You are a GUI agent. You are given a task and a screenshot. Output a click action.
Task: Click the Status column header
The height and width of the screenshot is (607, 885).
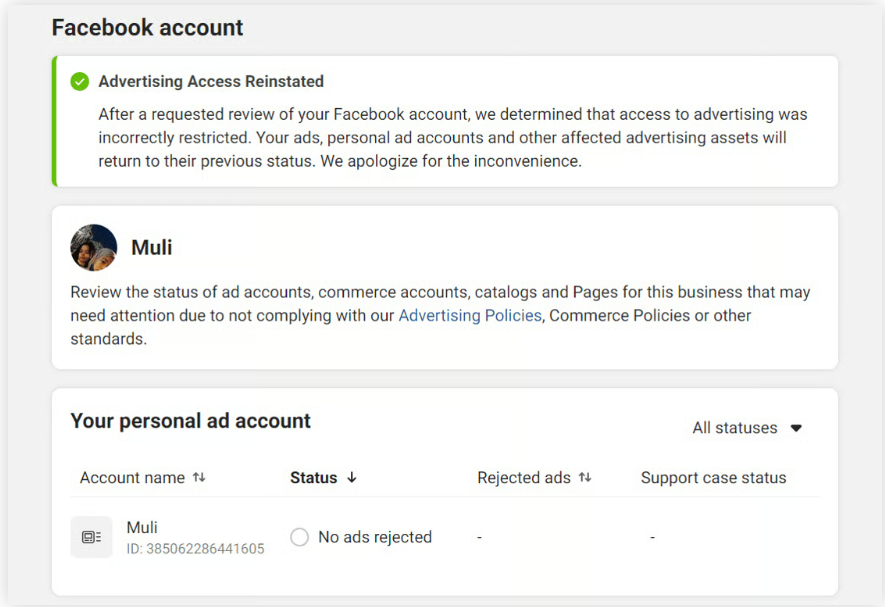[x=314, y=478]
